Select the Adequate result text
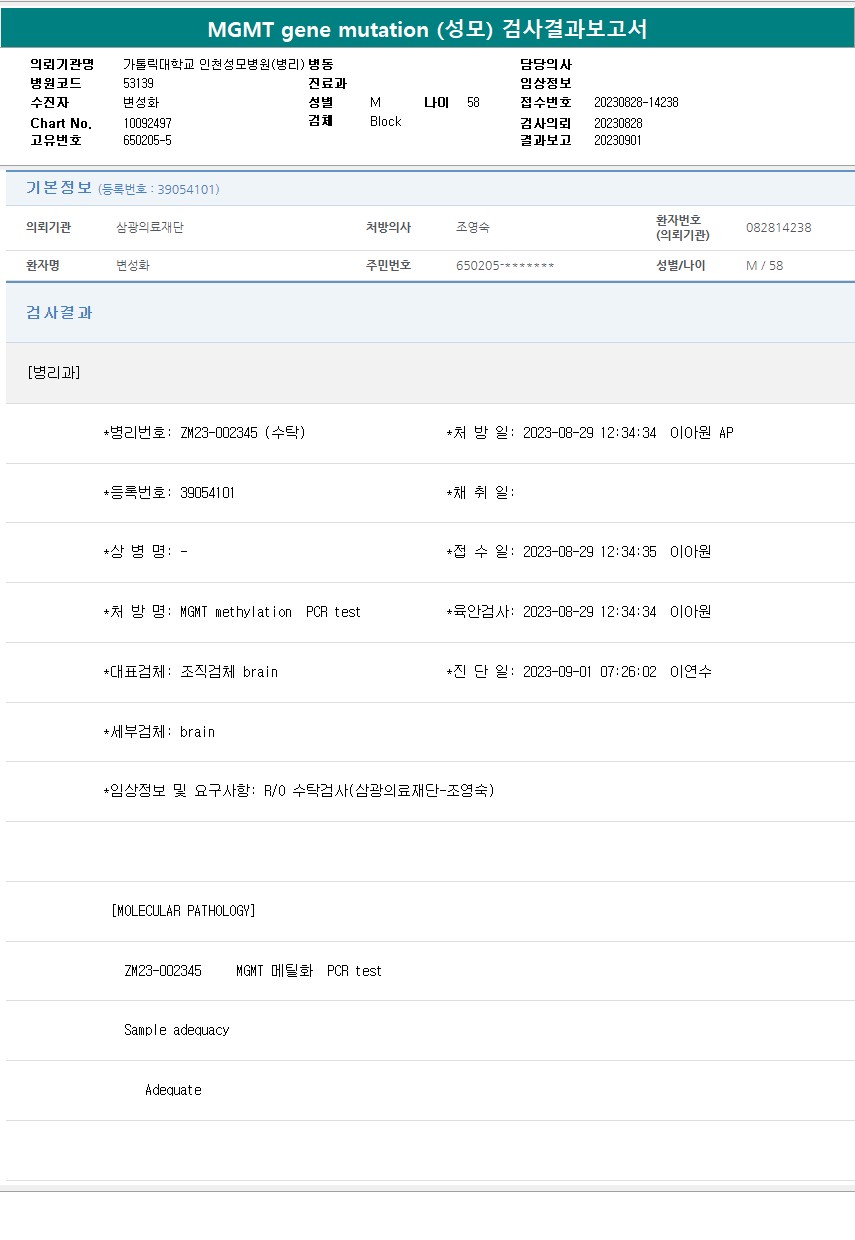 coord(173,1090)
